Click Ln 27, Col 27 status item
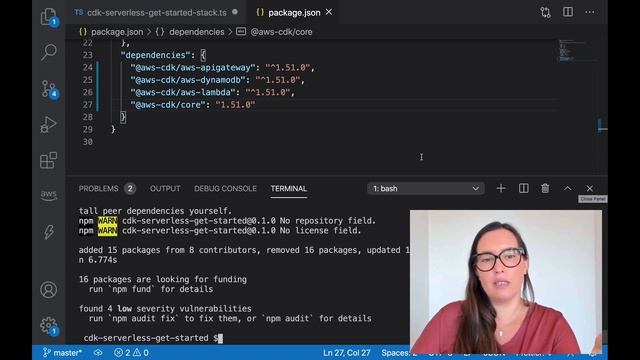The height and width of the screenshot is (360, 640). [347, 353]
